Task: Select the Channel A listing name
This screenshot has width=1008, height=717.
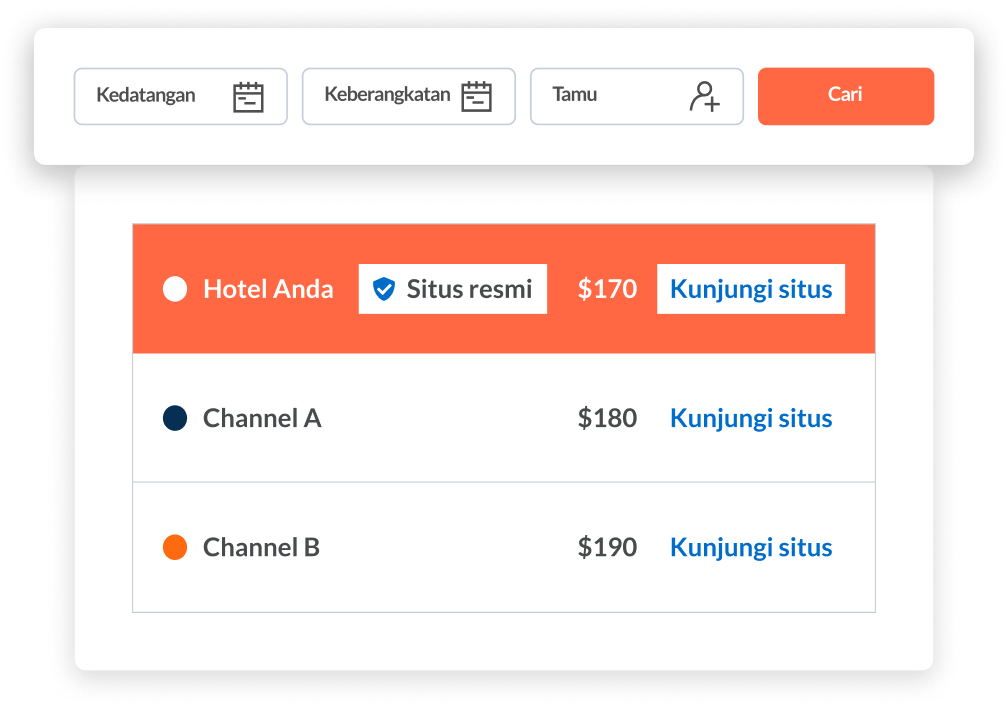Action: 262,418
